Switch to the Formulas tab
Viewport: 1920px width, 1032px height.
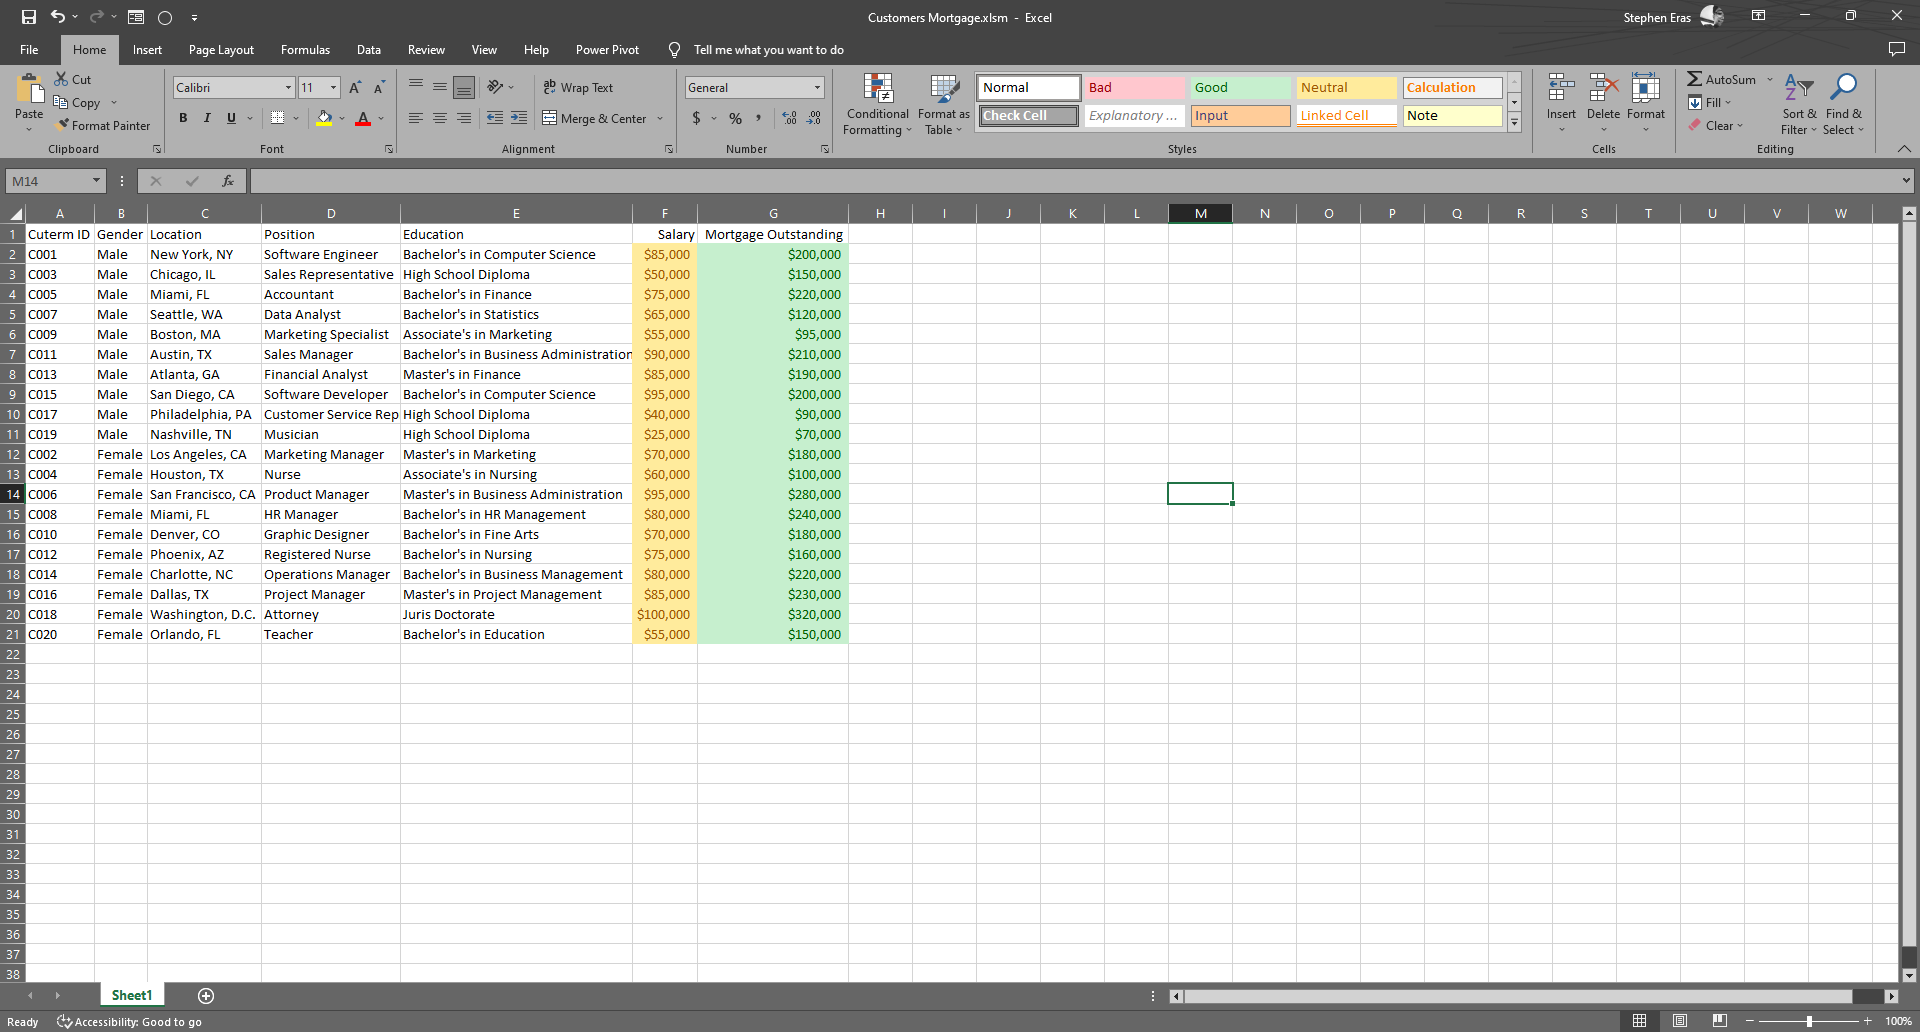click(x=305, y=50)
